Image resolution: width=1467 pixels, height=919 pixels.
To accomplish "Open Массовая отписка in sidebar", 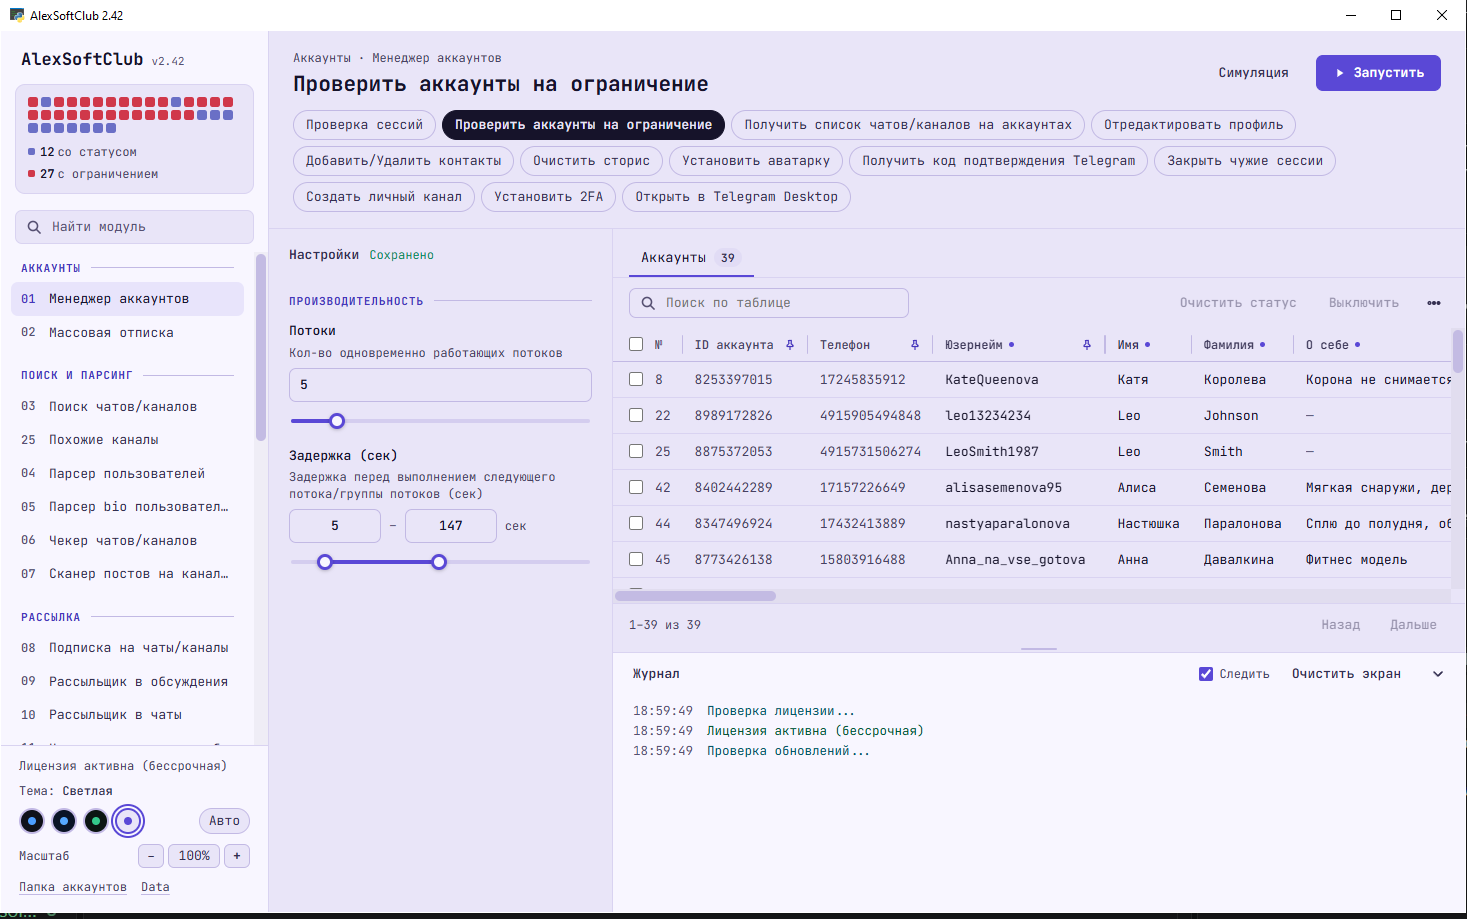I will click(x=127, y=333).
